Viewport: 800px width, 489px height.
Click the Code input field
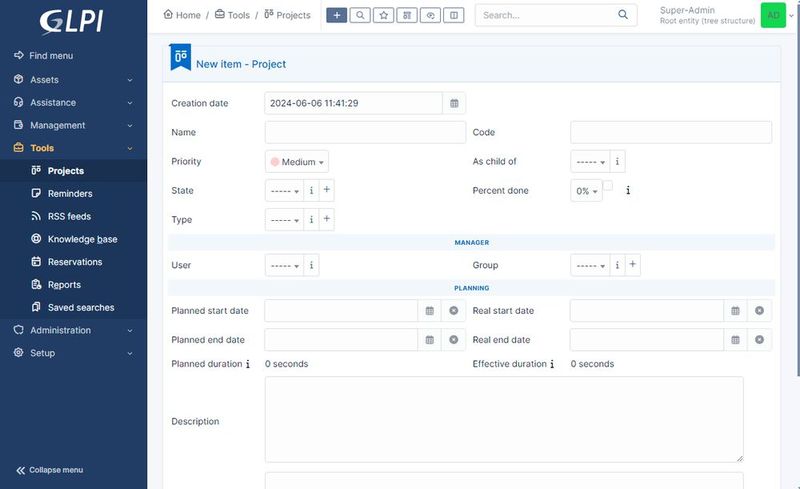(671, 132)
